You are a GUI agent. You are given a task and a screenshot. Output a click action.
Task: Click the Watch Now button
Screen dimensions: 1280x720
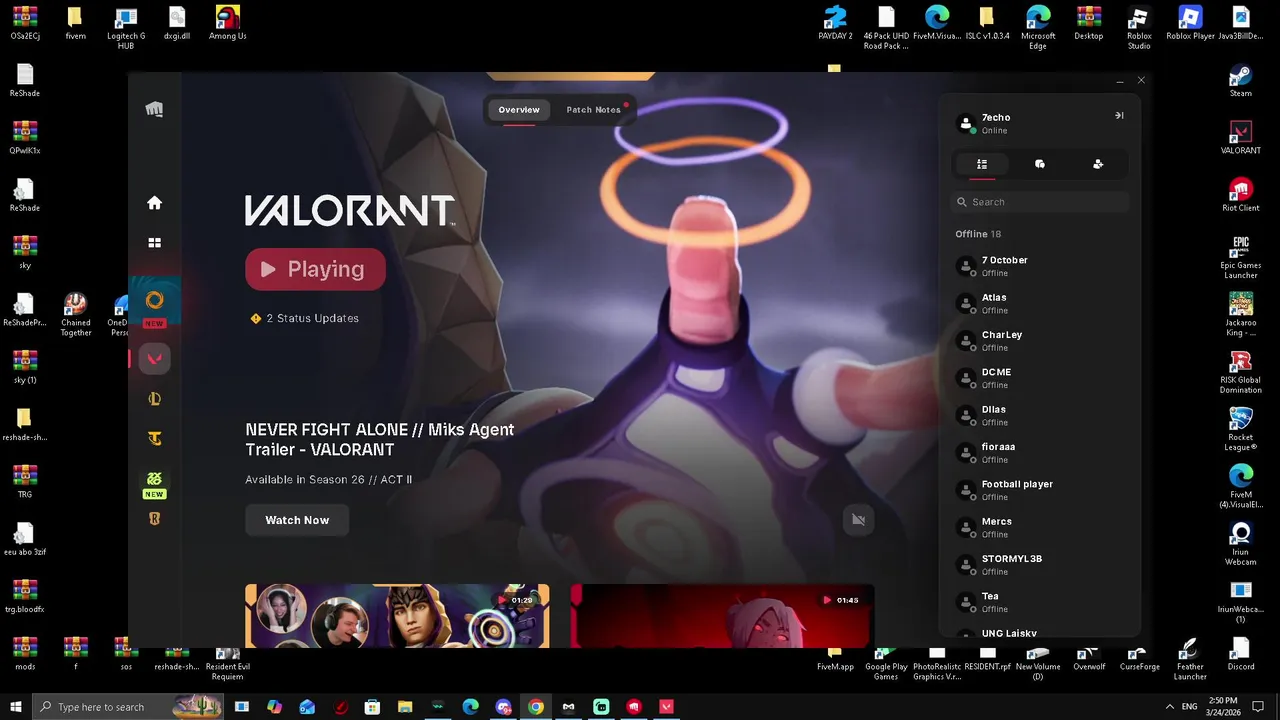coord(297,520)
